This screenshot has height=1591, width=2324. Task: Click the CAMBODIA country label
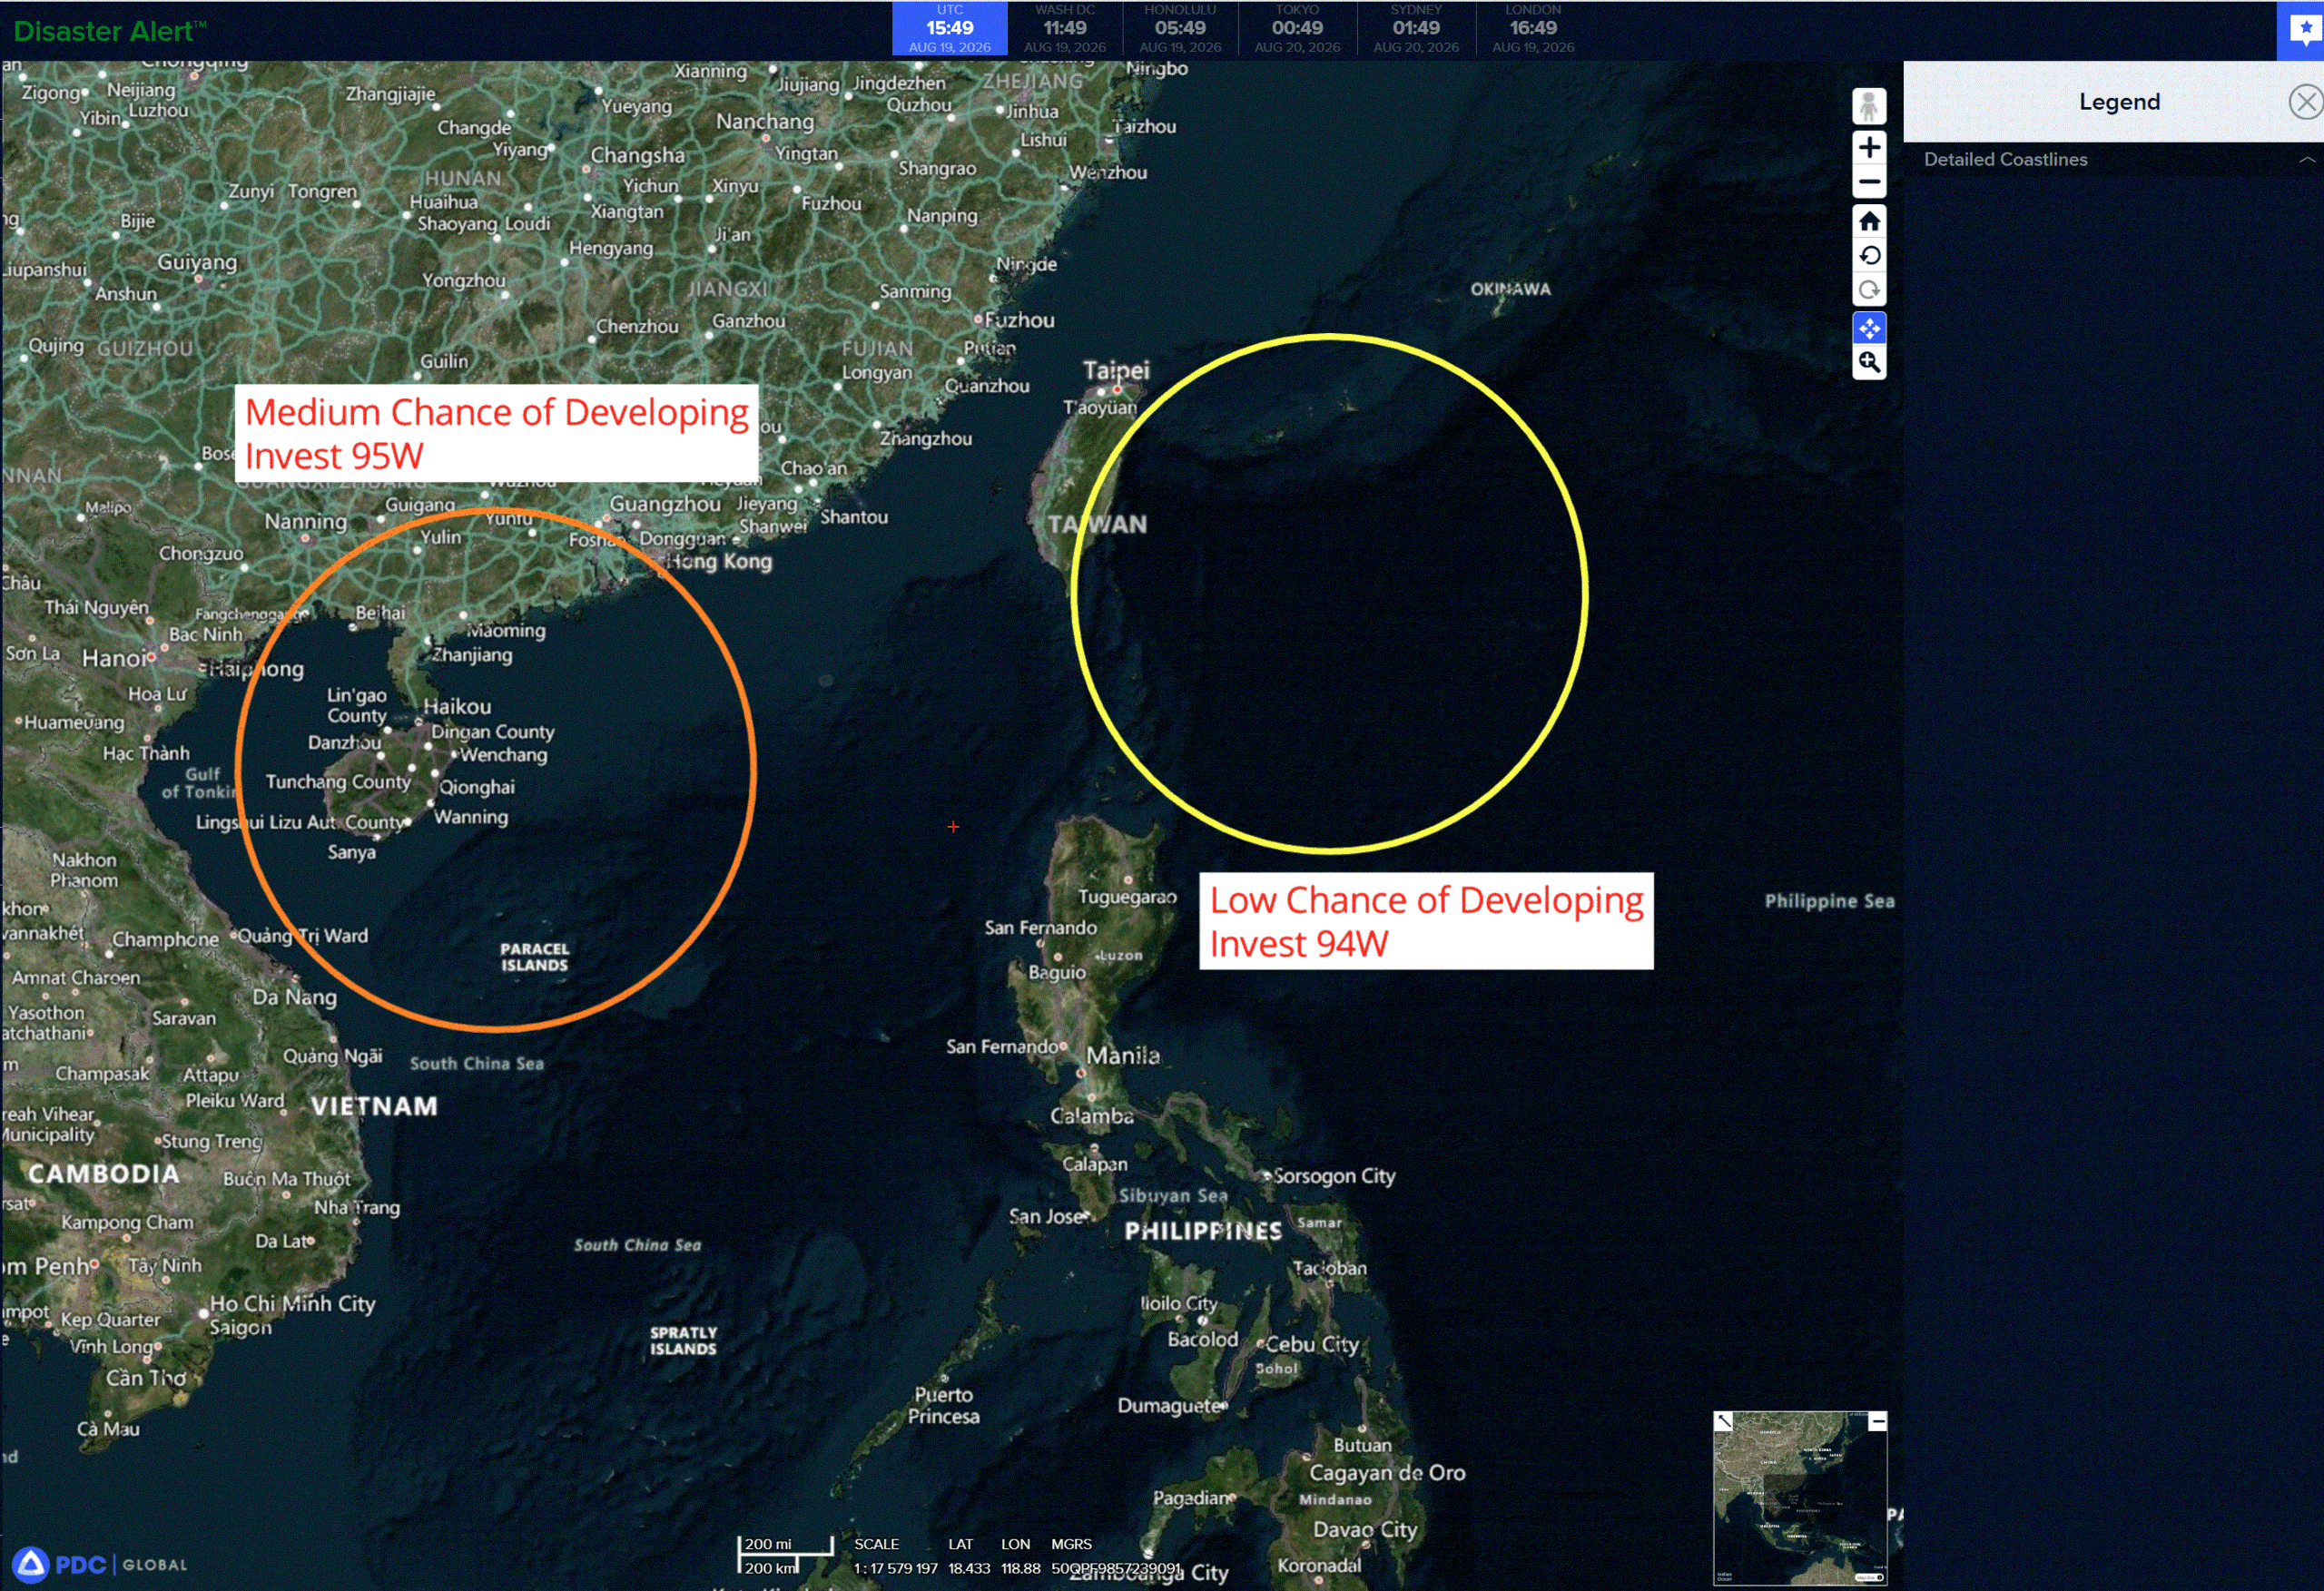pyautogui.click(x=103, y=1173)
